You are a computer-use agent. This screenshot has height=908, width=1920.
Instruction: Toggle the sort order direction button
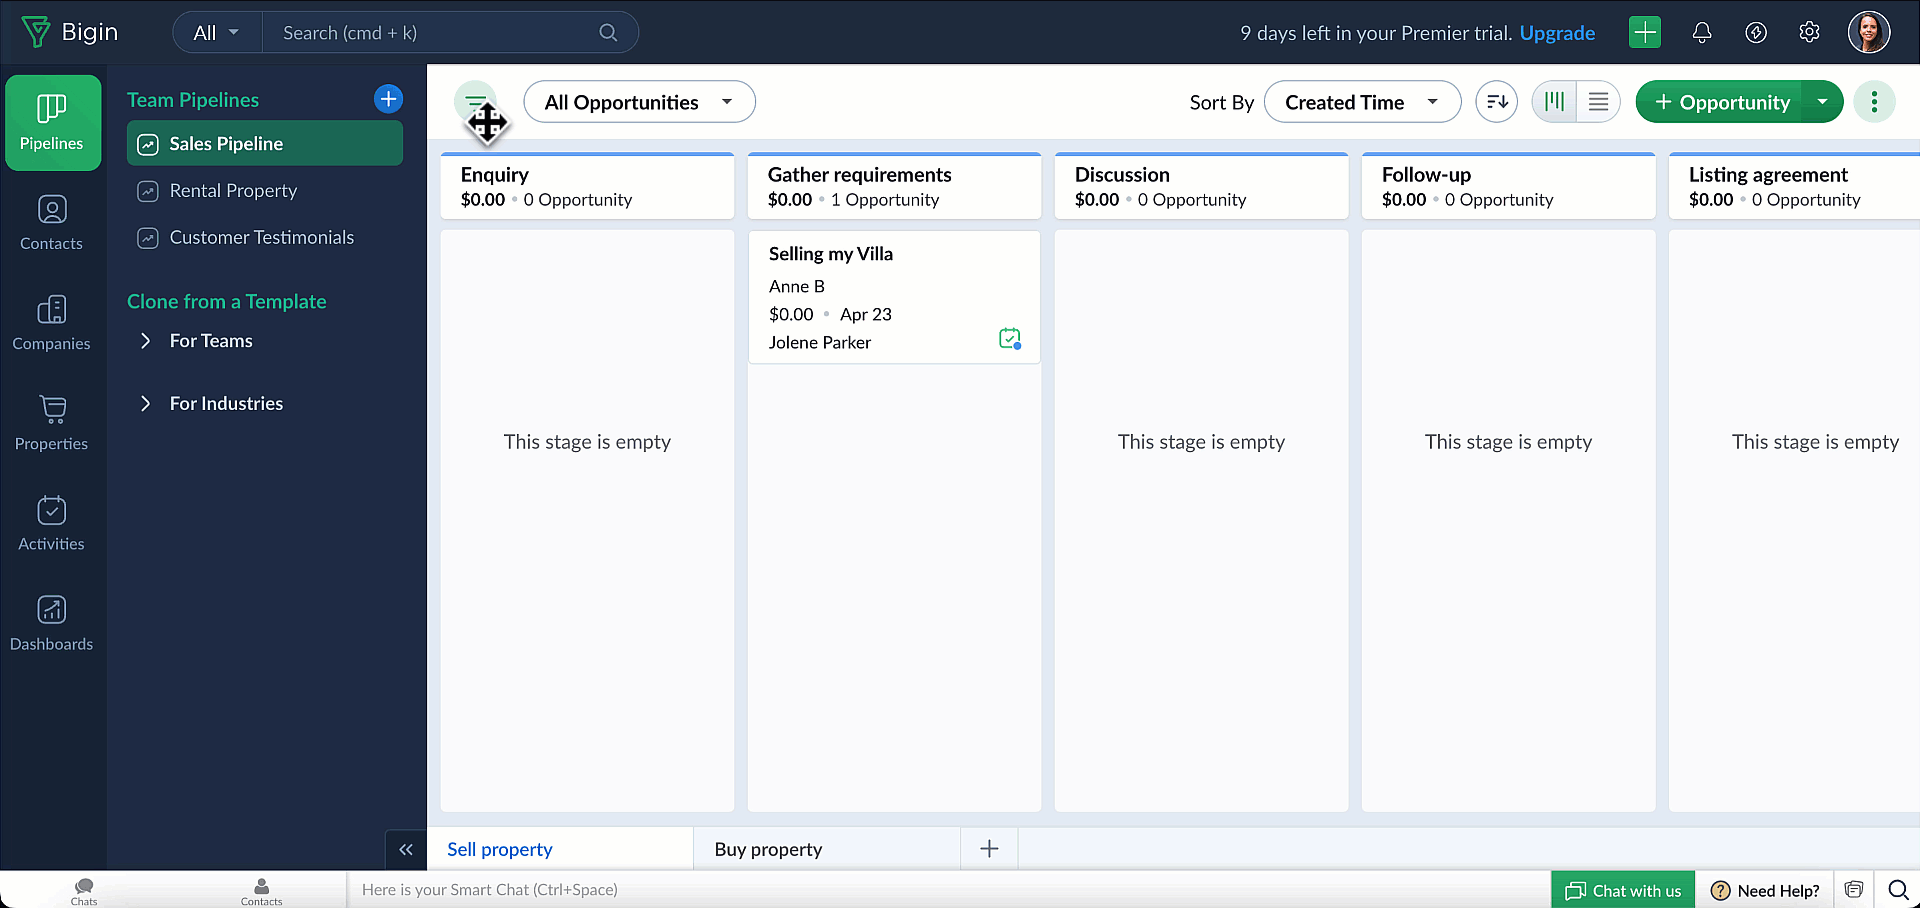pos(1496,102)
